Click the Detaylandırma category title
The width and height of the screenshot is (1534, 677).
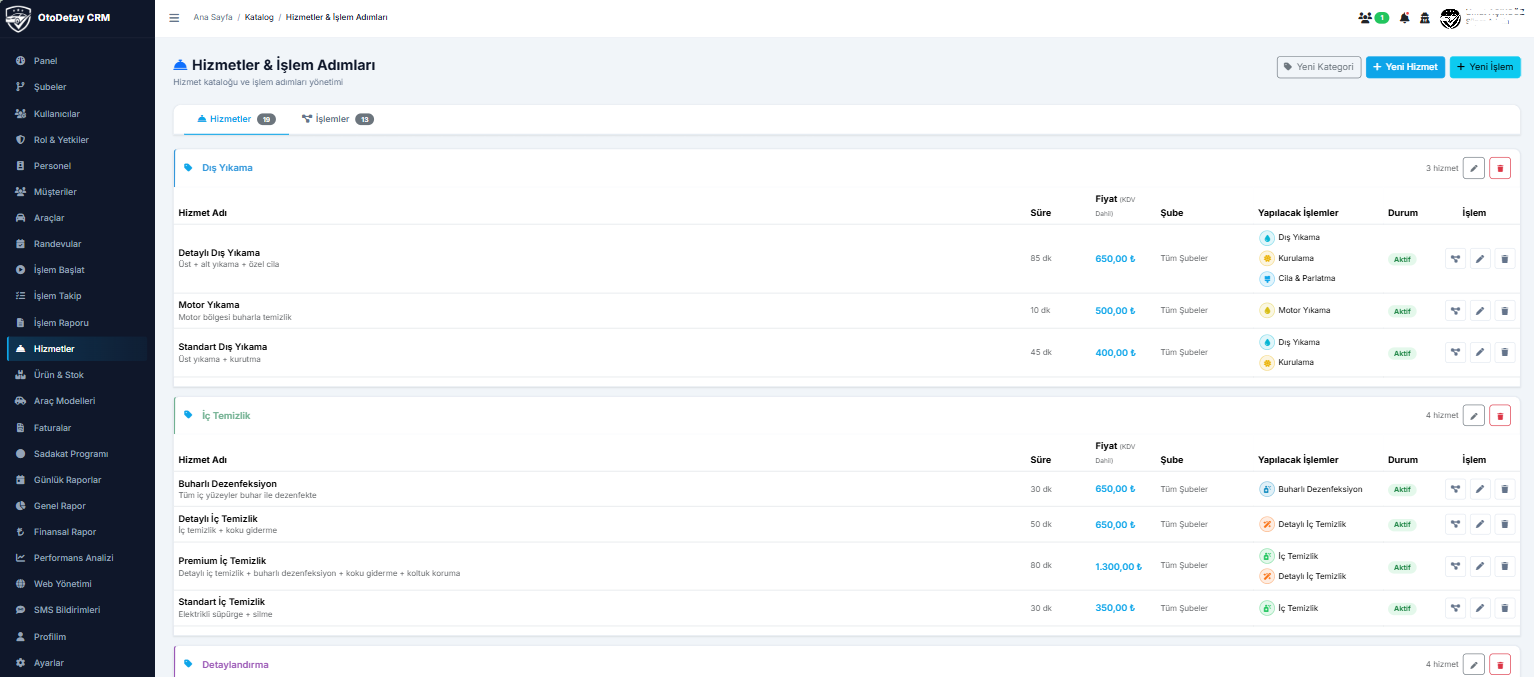(x=235, y=664)
